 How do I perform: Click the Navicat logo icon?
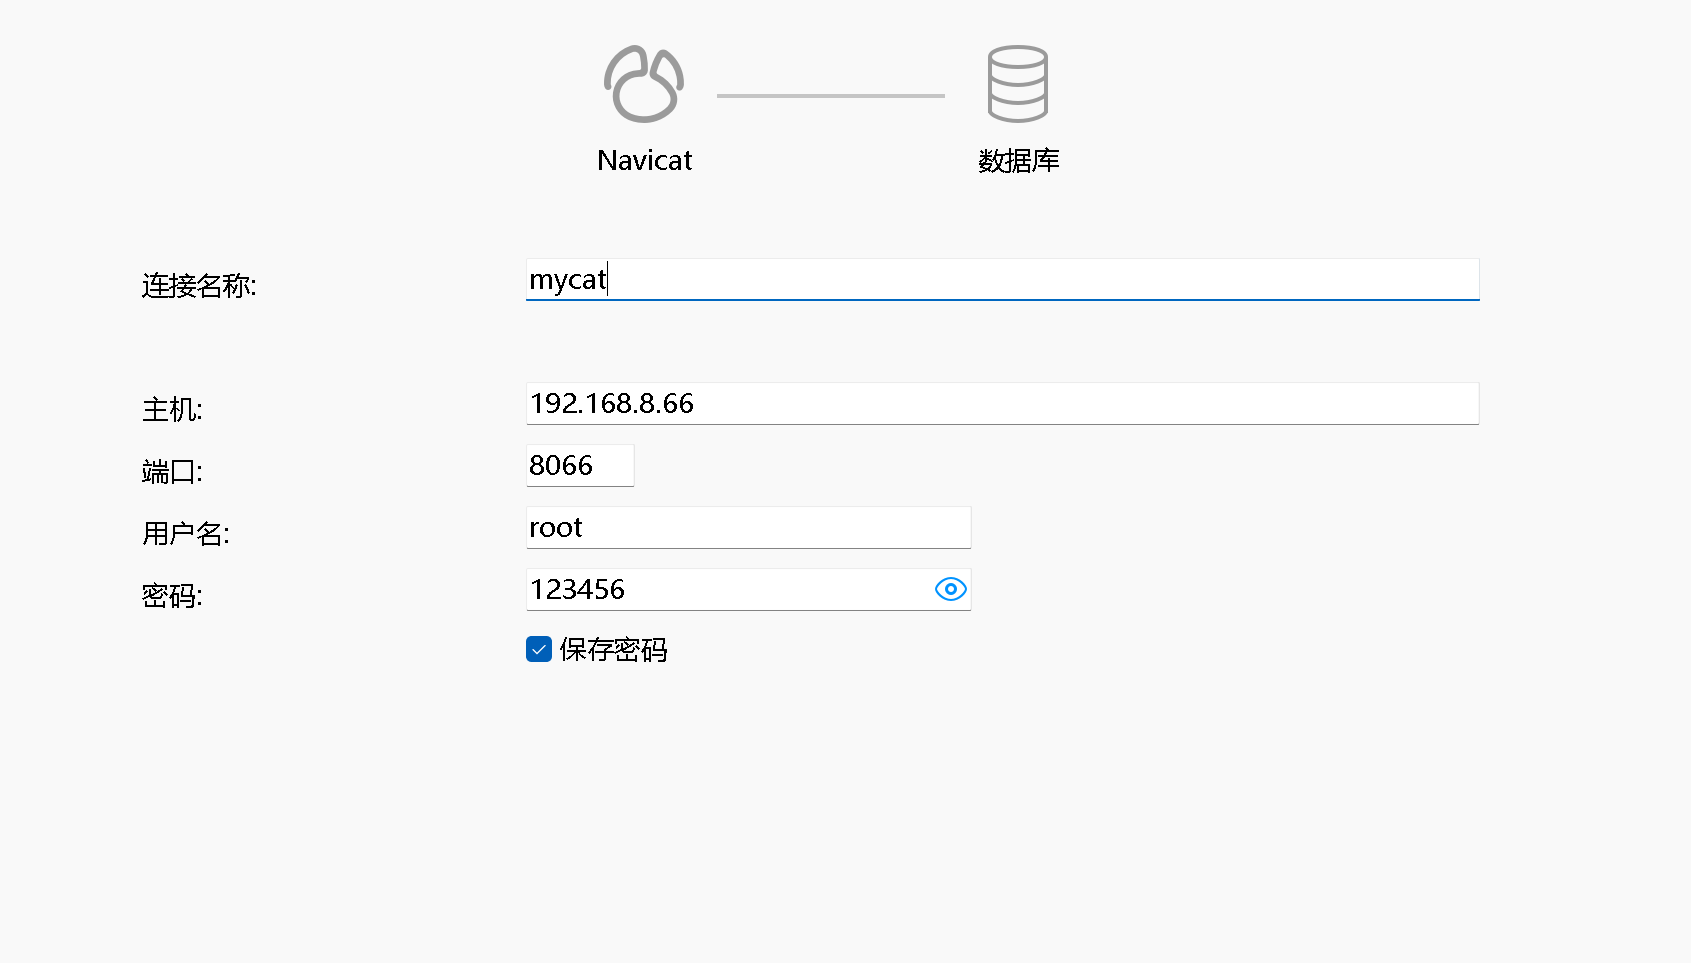click(644, 84)
